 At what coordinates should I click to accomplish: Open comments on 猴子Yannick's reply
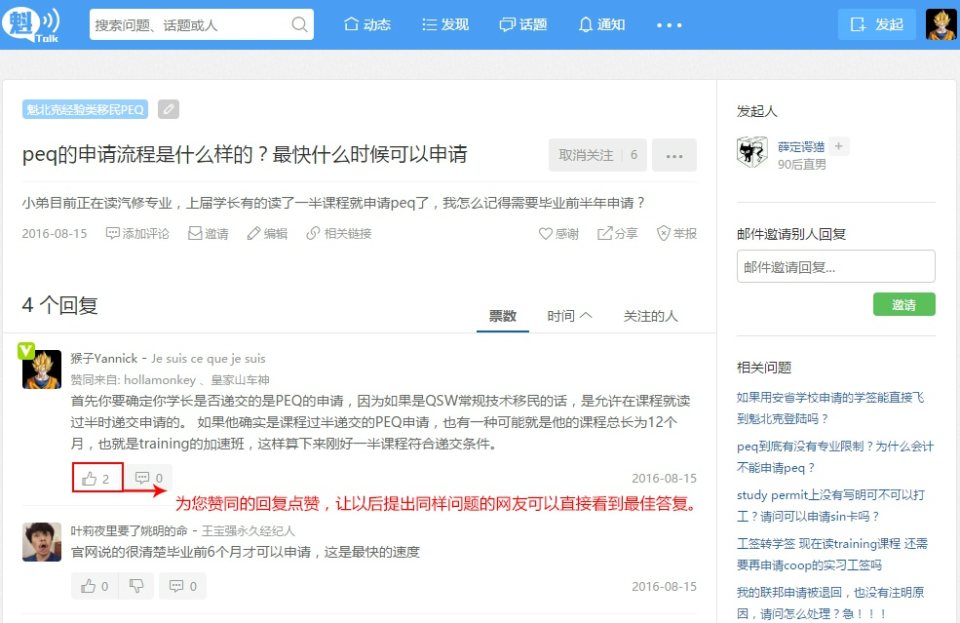pos(149,478)
